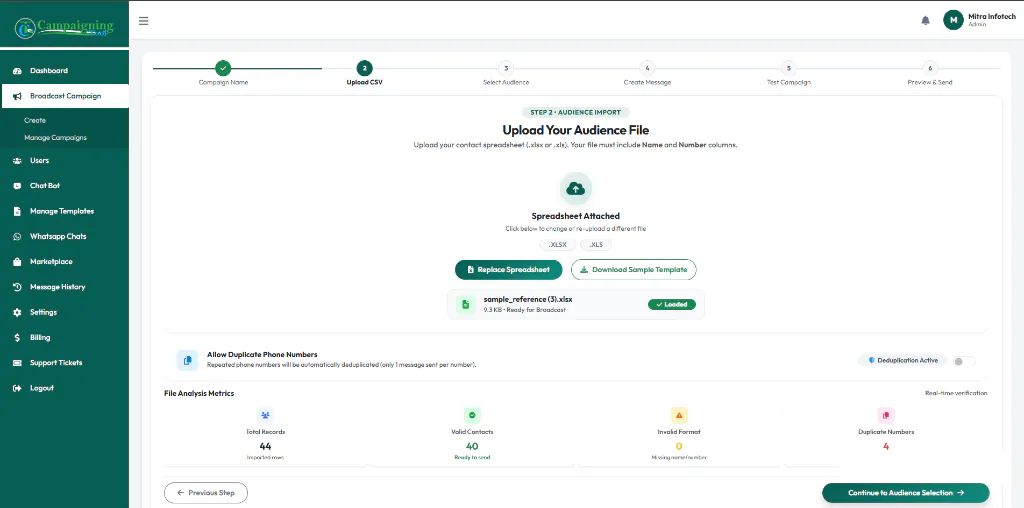Click the Users group icon
This screenshot has height=508, width=1024.
18,161
